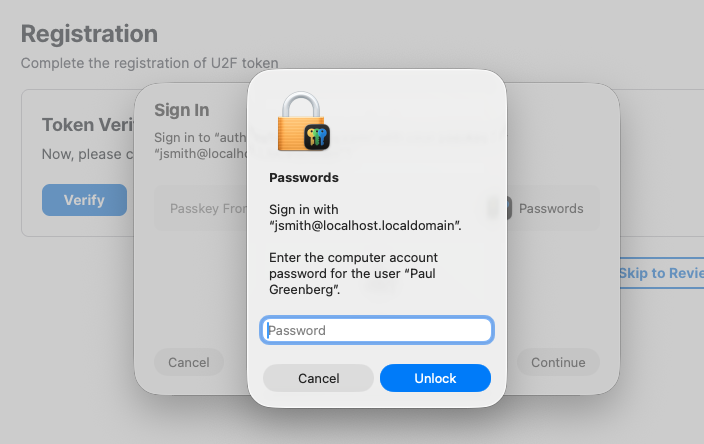Click the jsmith@localhost.localdomain text in dialog
The height and width of the screenshot is (444, 704).
coord(365,226)
